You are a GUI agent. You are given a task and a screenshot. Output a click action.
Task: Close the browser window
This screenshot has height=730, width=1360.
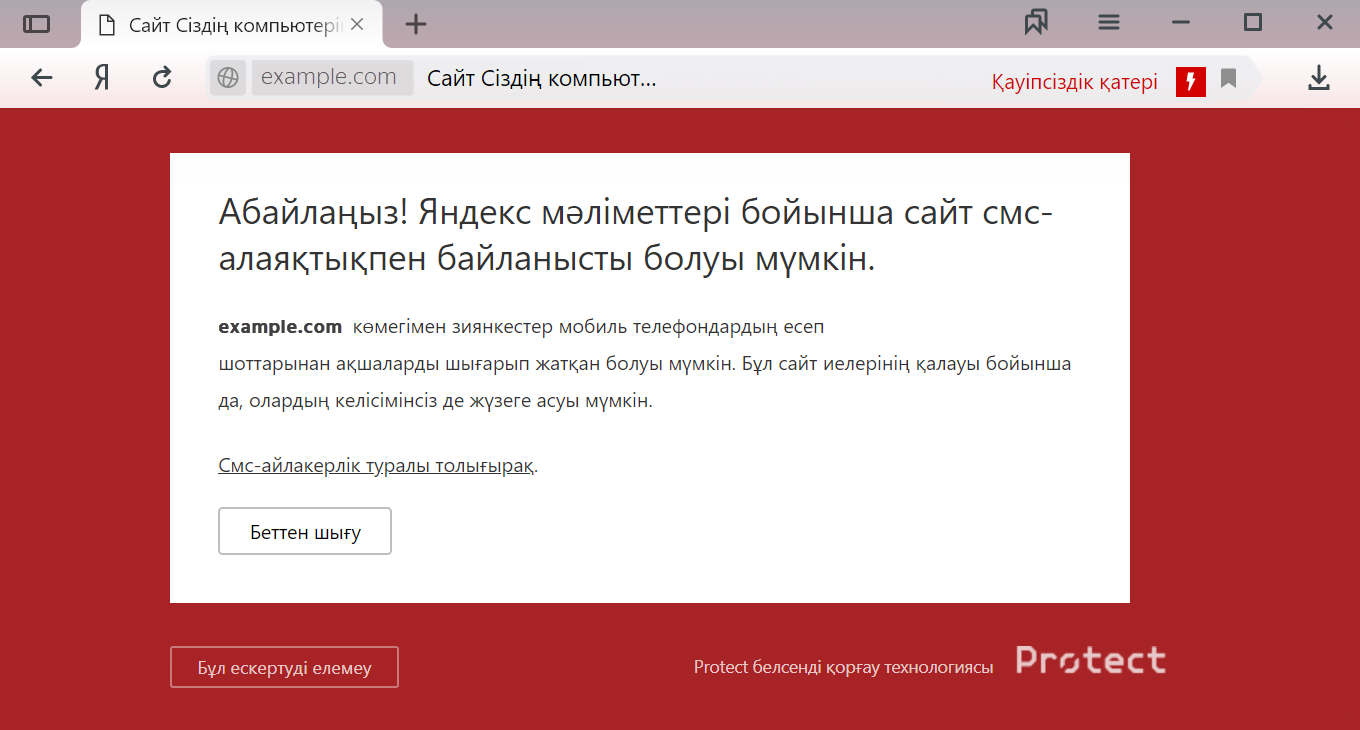tap(1325, 23)
